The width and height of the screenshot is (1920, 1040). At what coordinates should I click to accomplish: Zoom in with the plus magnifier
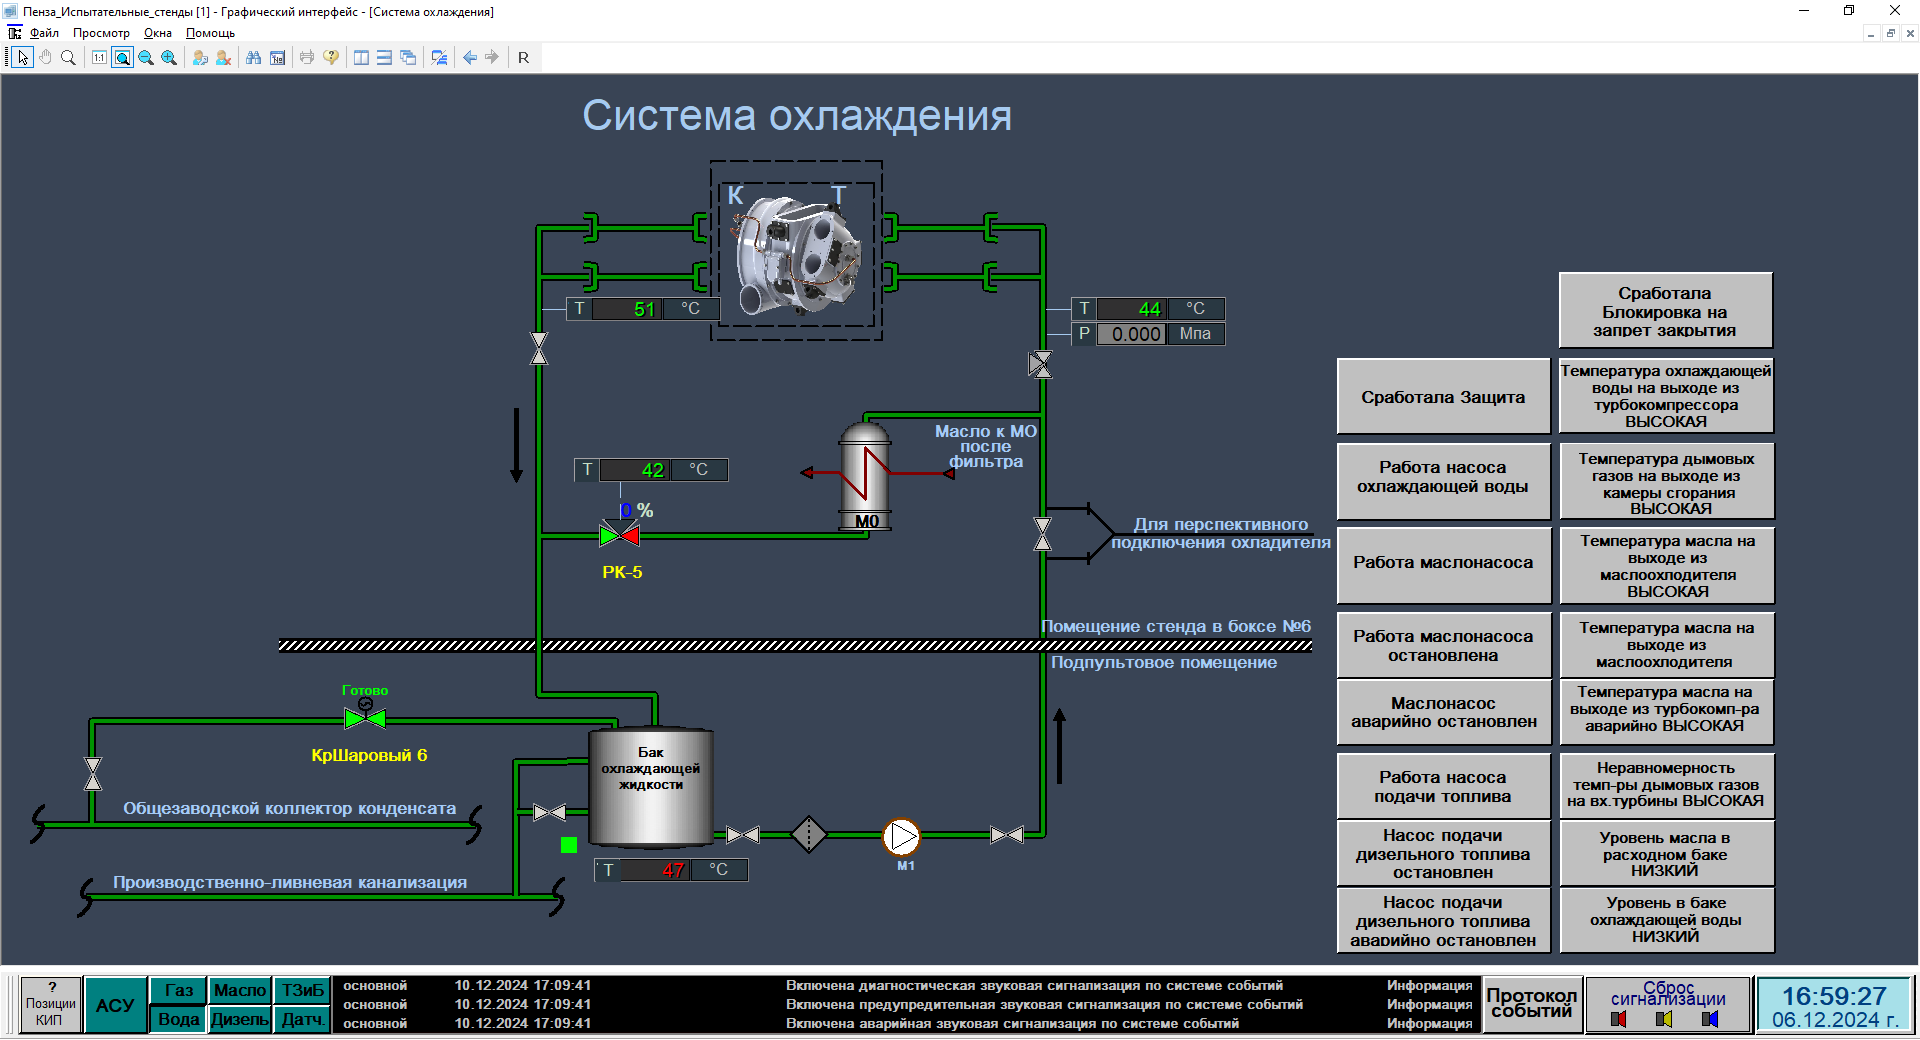(x=169, y=58)
